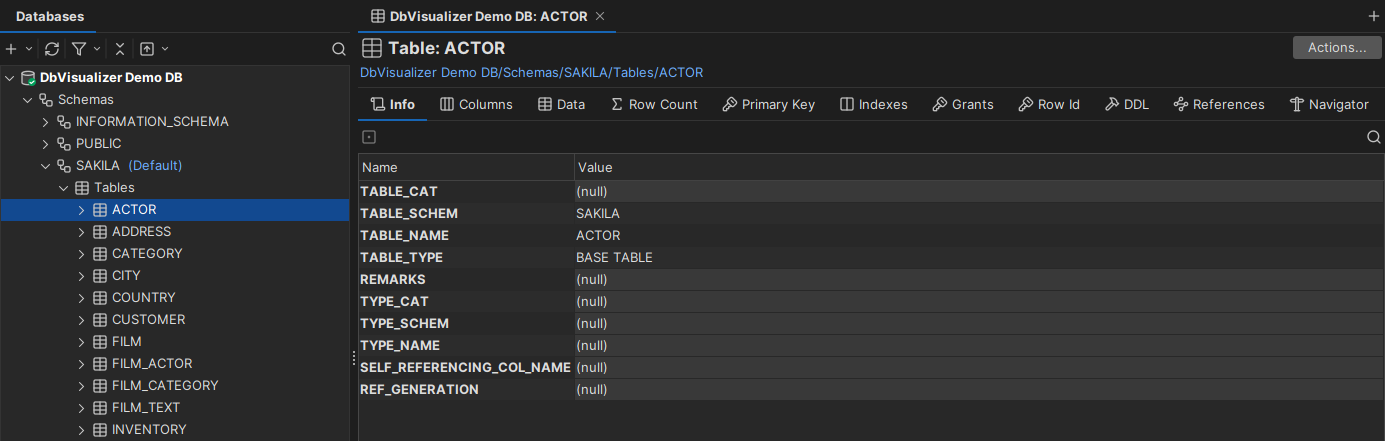This screenshot has width=1385, height=441.
Task: Expand the CITY table node
Action: click(82, 276)
